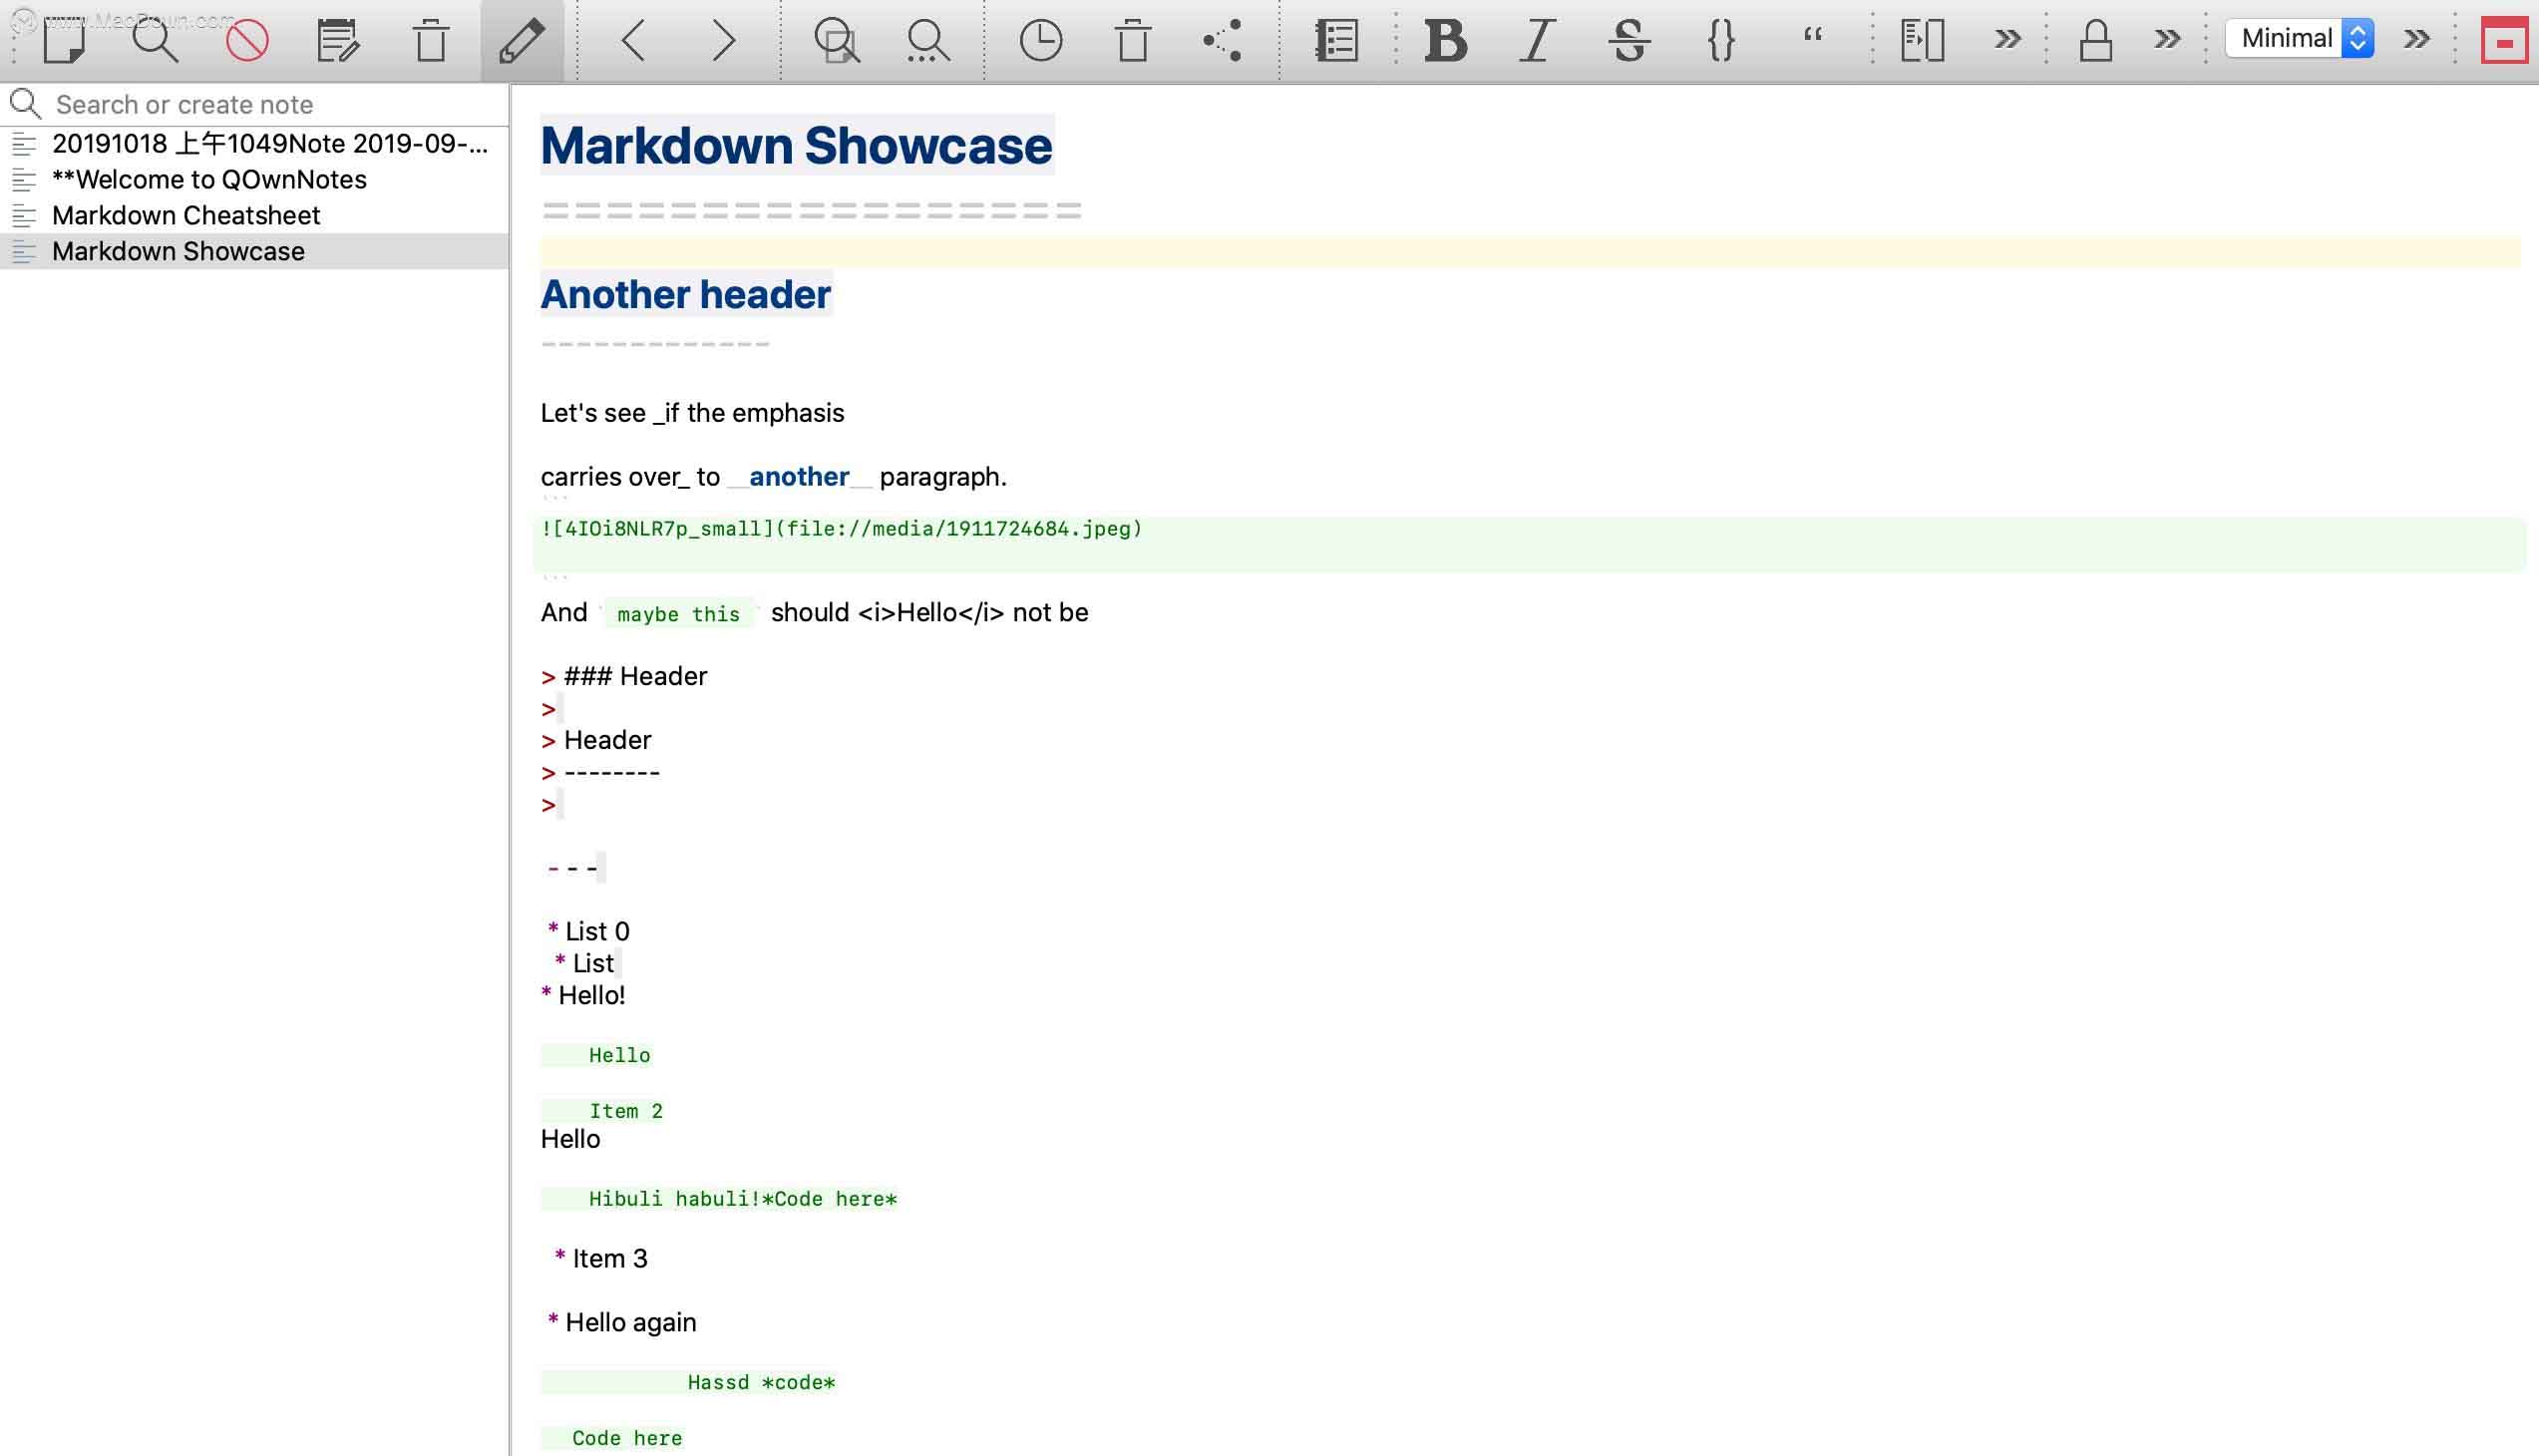Open the Minimal workspace dropdown
The height and width of the screenshot is (1456, 2539).
coord(2299,38)
